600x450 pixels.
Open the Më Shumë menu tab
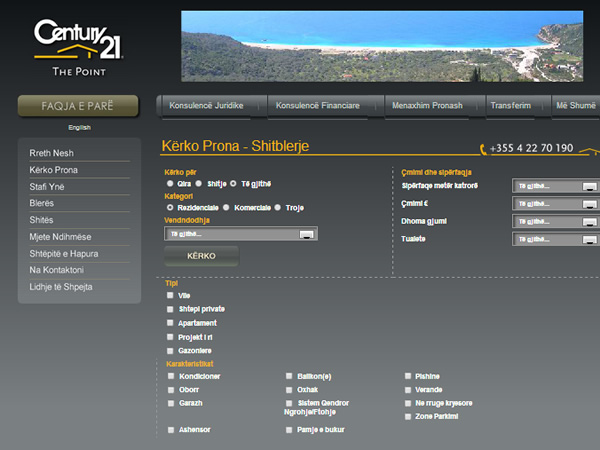574,105
